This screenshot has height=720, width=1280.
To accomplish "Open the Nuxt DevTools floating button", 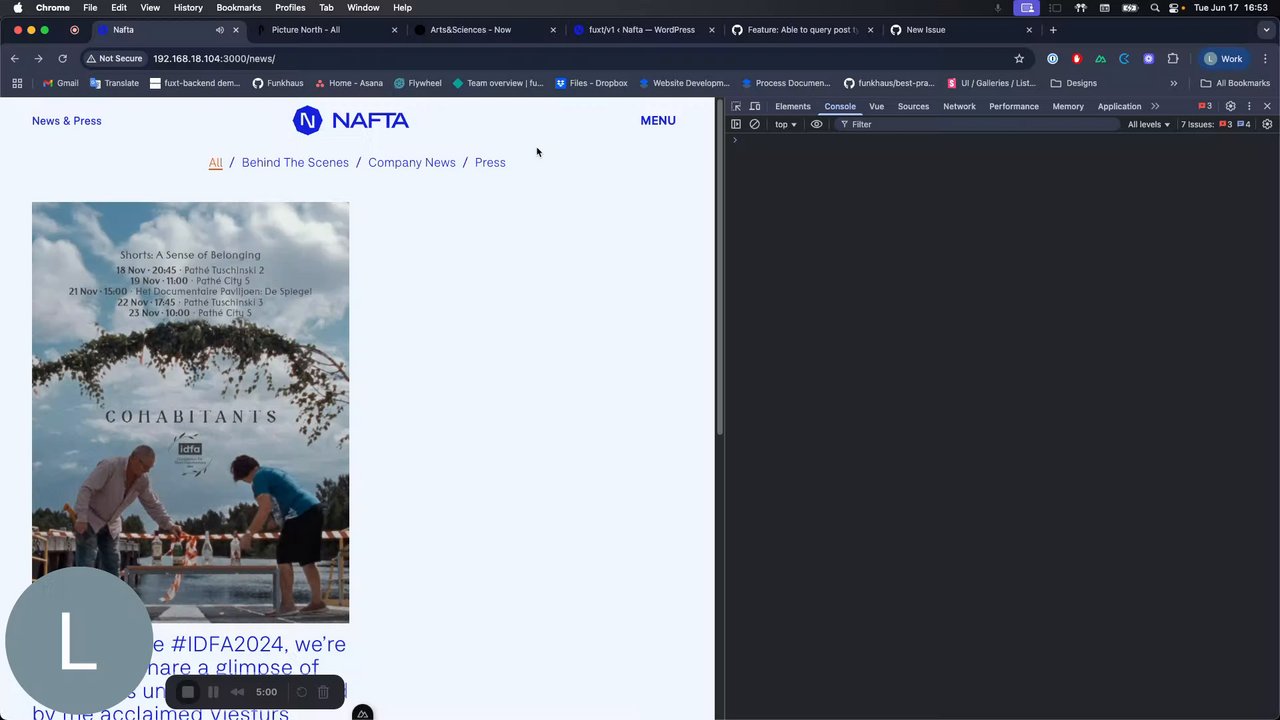I will point(363,713).
